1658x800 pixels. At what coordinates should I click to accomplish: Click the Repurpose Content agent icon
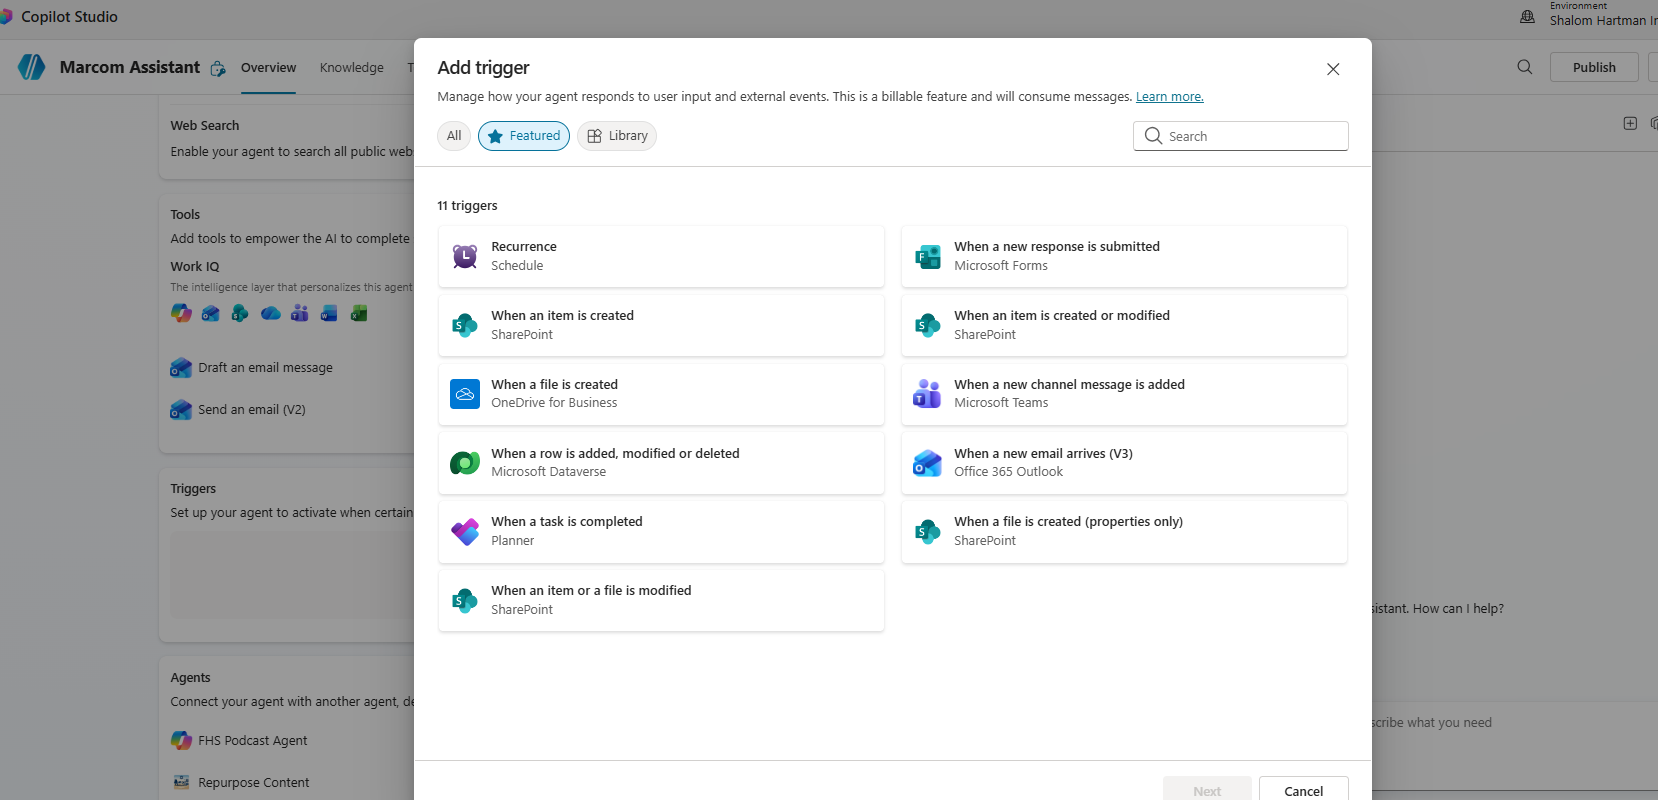point(181,782)
